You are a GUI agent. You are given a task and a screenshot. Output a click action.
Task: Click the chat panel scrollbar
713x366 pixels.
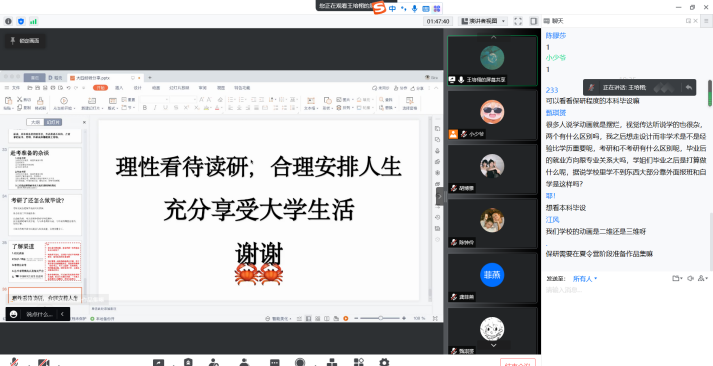click(710, 93)
